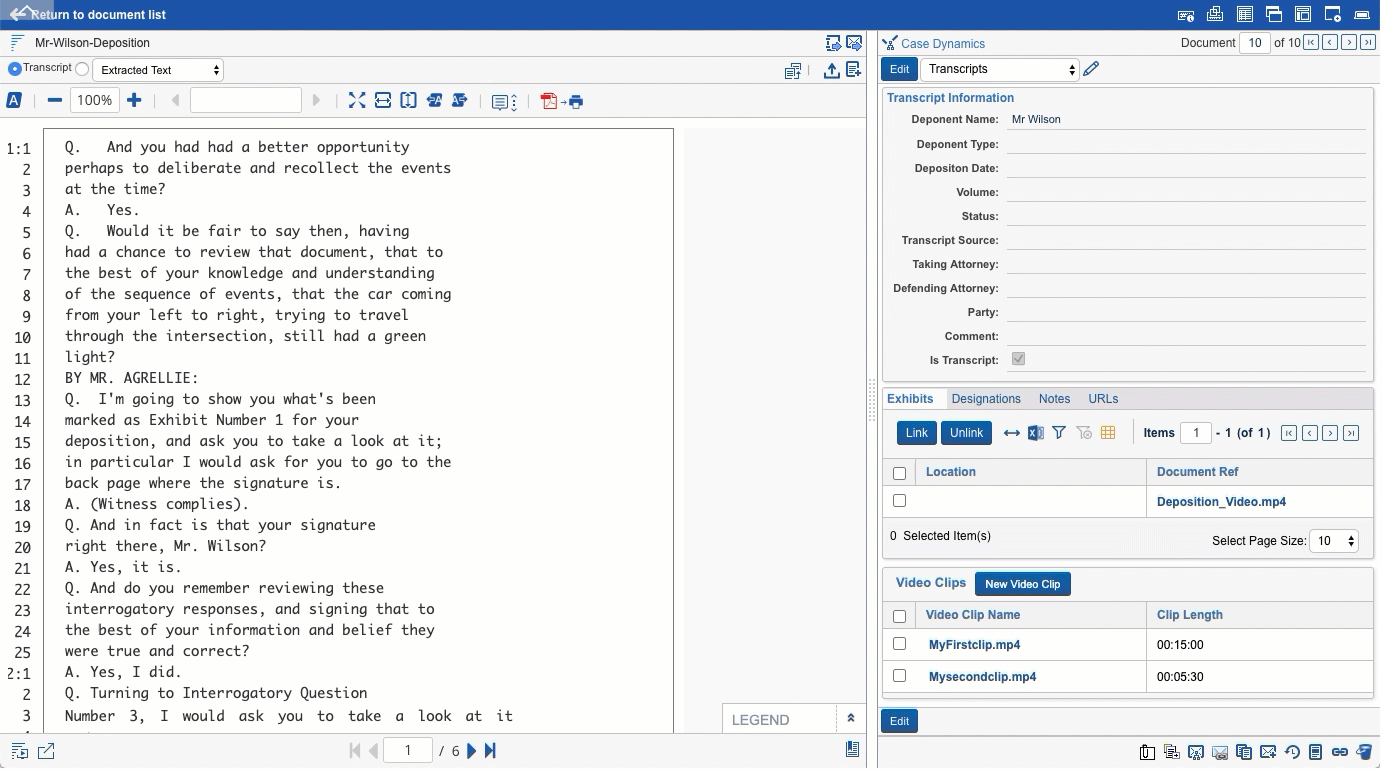Screen dimensions: 1382x771
Task: Click the bottom Edit button
Action: click(x=899, y=721)
